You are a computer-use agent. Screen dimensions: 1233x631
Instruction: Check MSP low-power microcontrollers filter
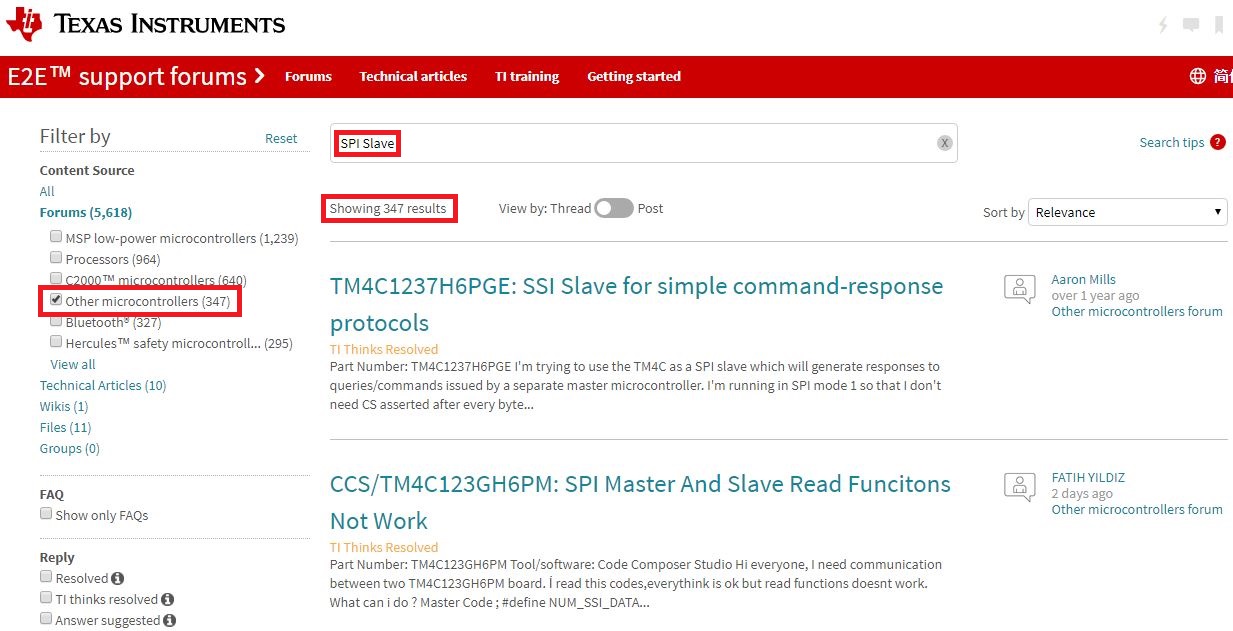tap(56, 237)
